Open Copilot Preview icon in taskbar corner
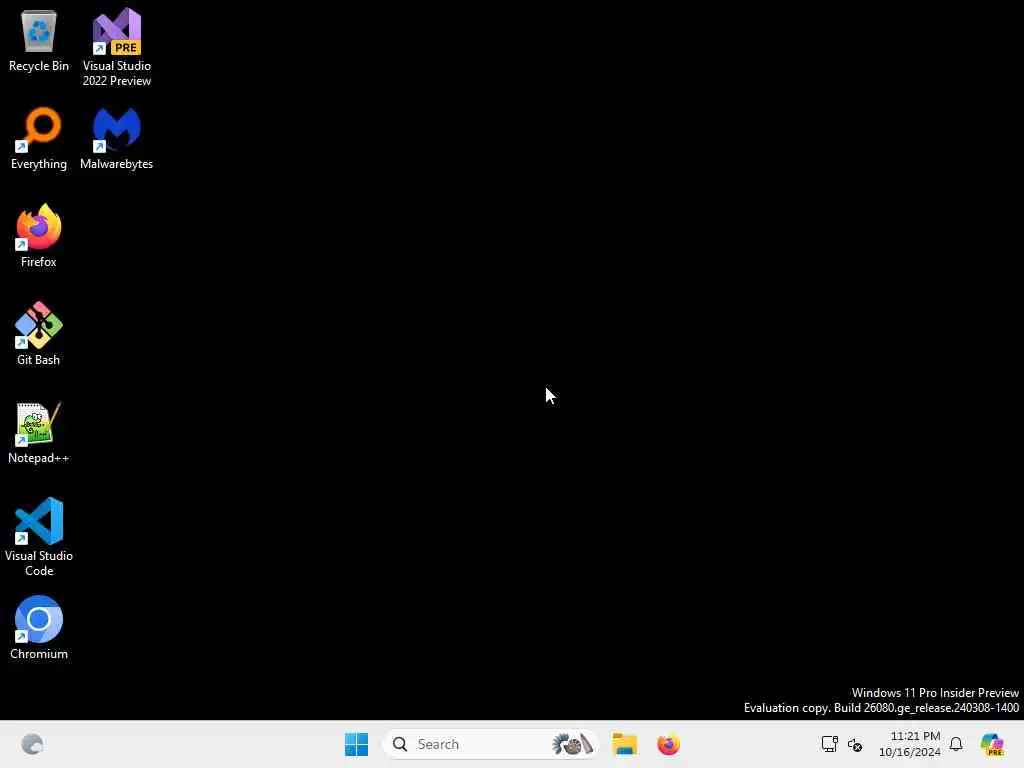 [992, 744]
